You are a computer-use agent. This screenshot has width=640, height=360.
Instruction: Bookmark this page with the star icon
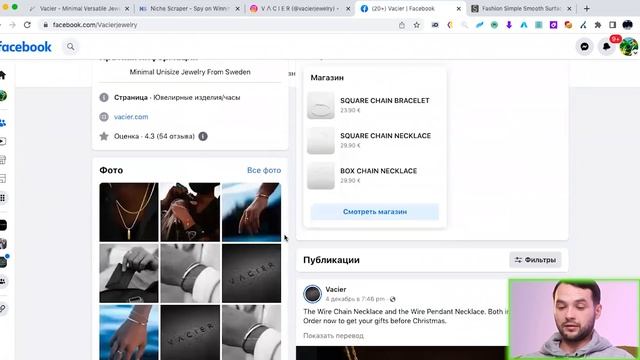[416, 25]
